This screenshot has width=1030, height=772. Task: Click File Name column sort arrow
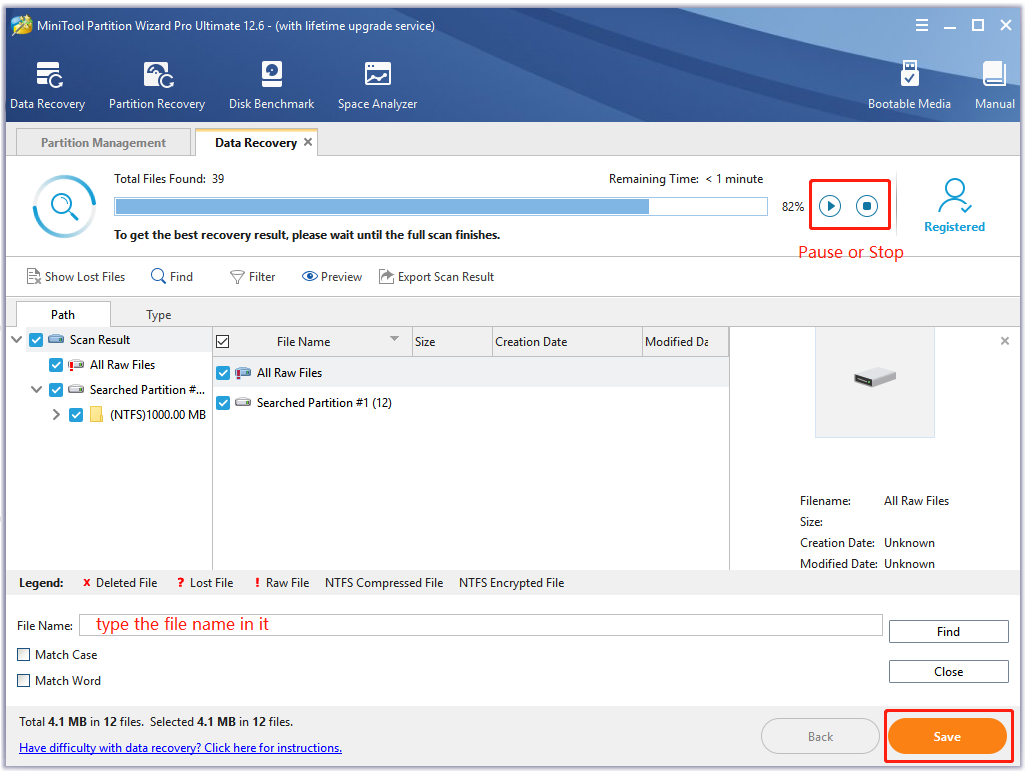(395, 339)
